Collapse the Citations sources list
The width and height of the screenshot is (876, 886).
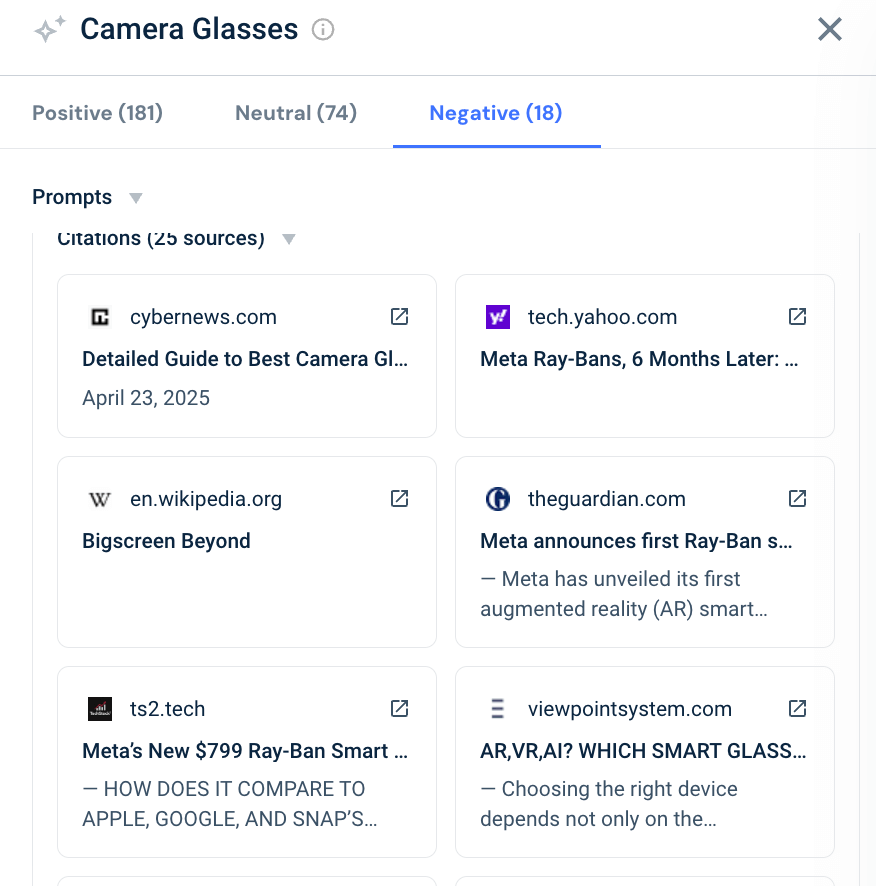pyautogui.click(x=288, y=238)
